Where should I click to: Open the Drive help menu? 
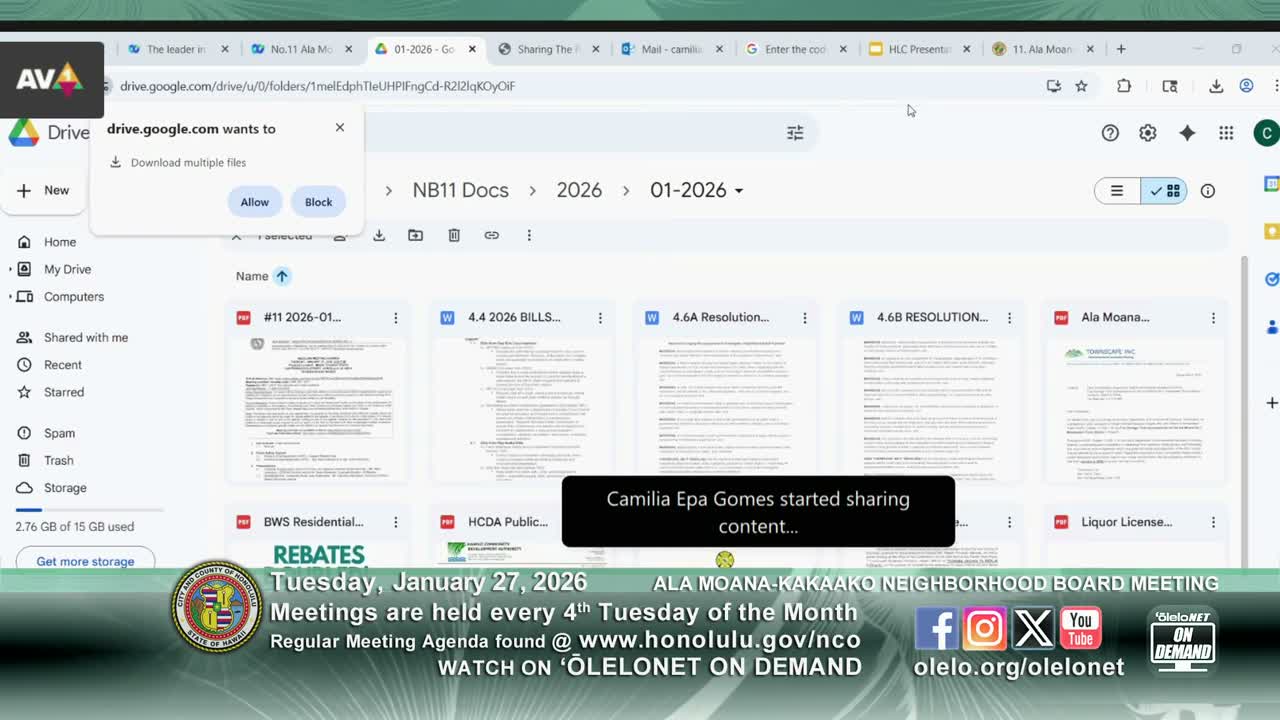pyautogui.click(x=1110, y=133)
